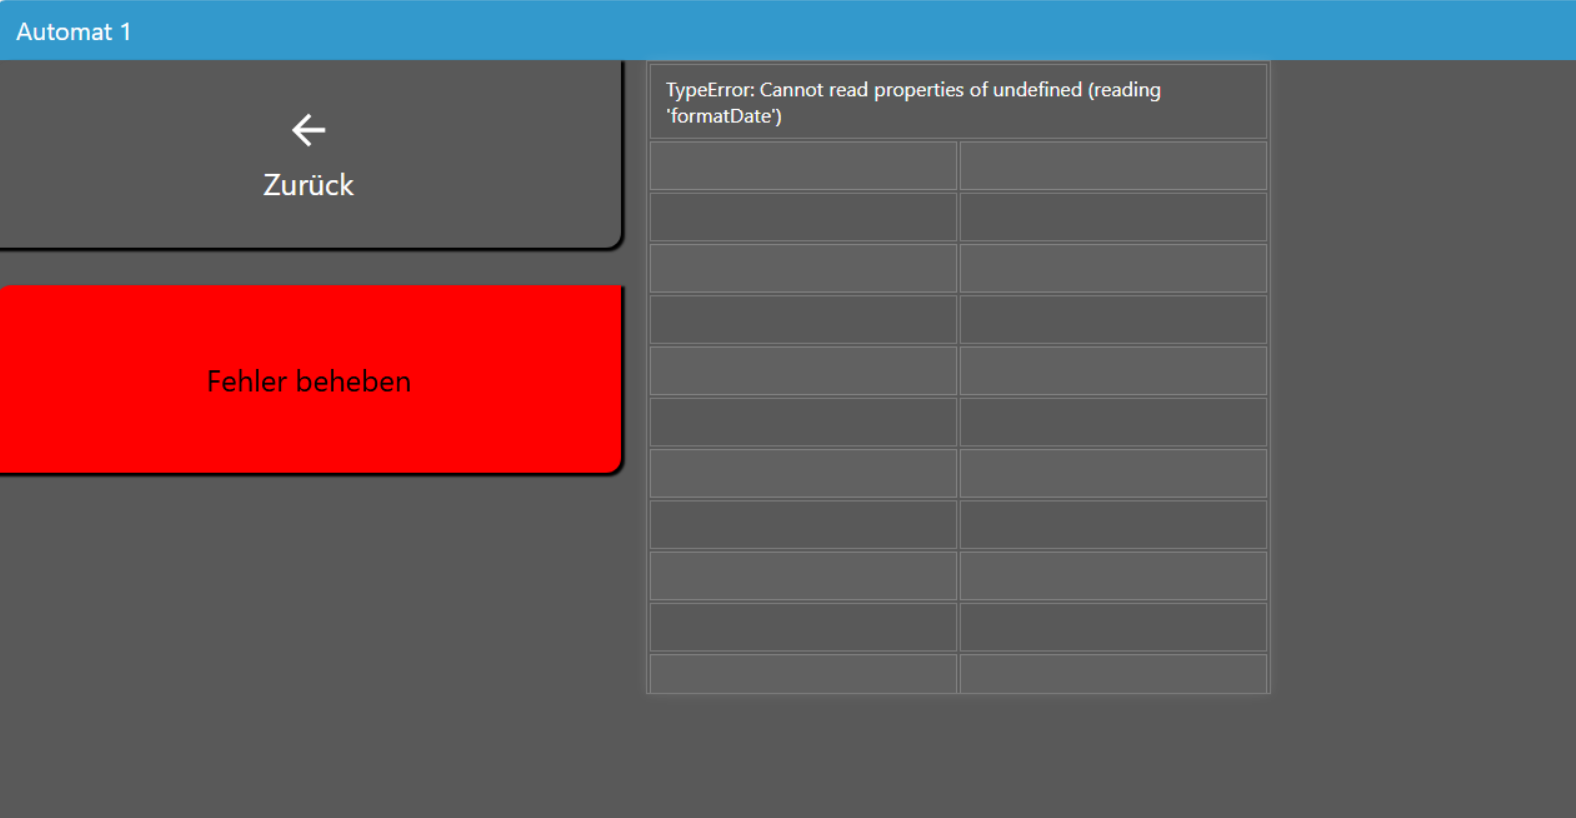Choose eighth empty table row's left cell
The height and width of the screenshot is (818, 1576).
click(x=803, y=525)
